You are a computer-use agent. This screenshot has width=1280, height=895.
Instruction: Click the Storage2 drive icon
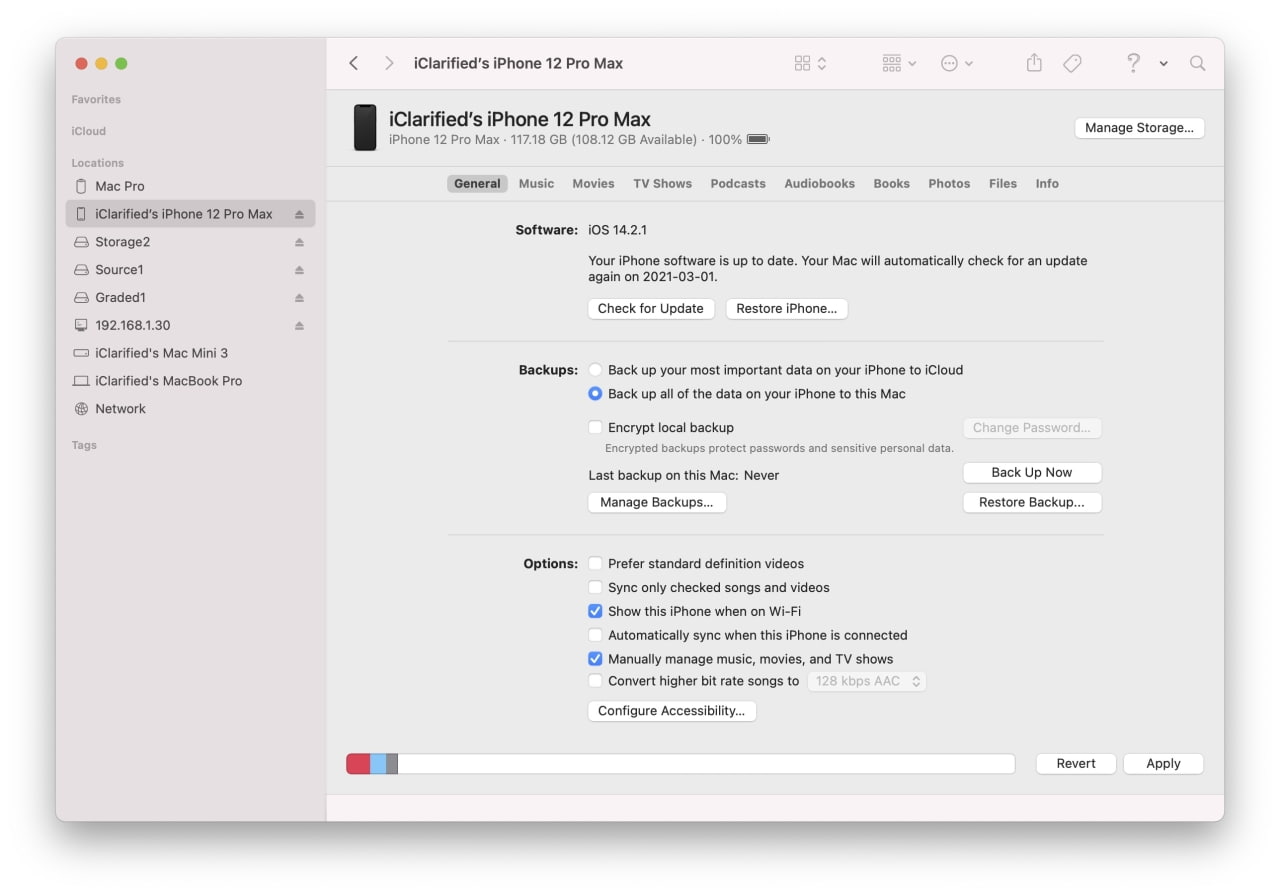pyautogui.click(x=81, y=242)
